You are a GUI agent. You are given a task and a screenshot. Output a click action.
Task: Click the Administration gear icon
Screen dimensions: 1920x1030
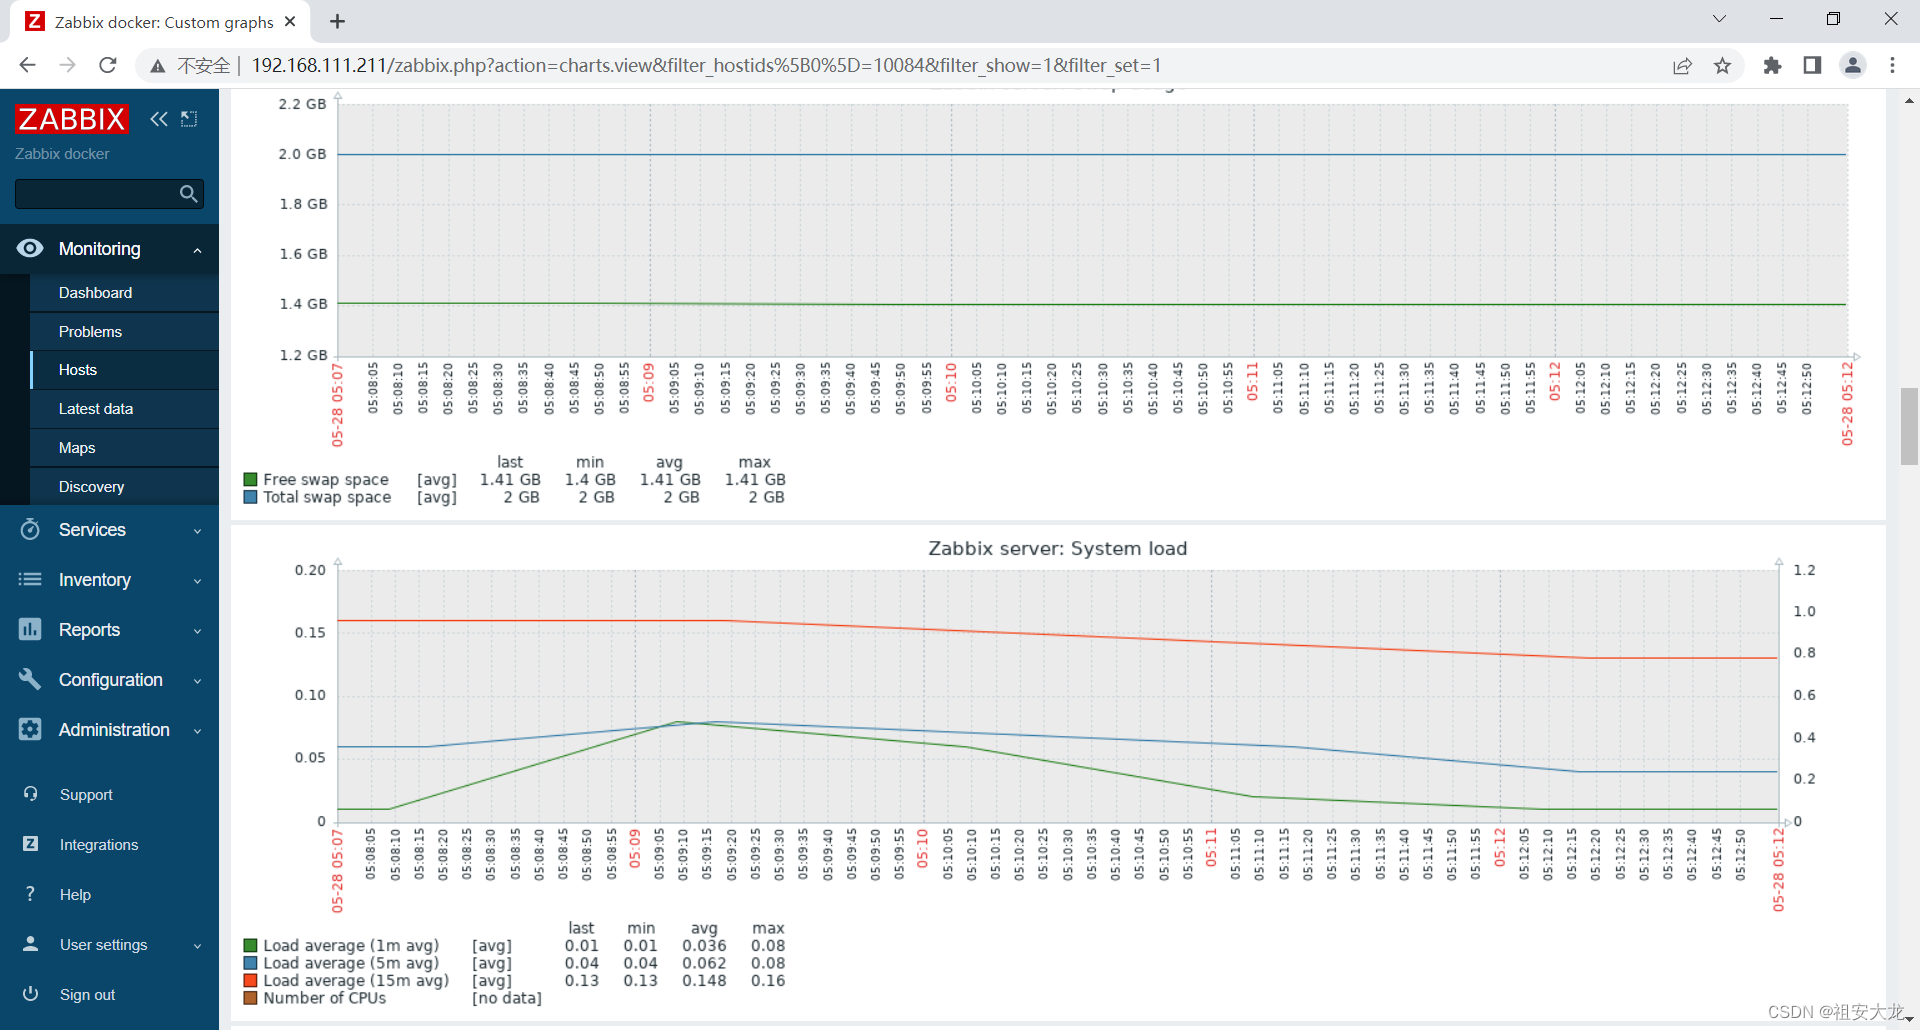(30, 729)
